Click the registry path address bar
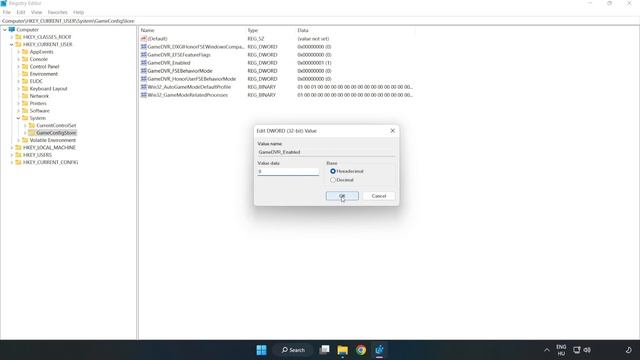 coord(320,21)
